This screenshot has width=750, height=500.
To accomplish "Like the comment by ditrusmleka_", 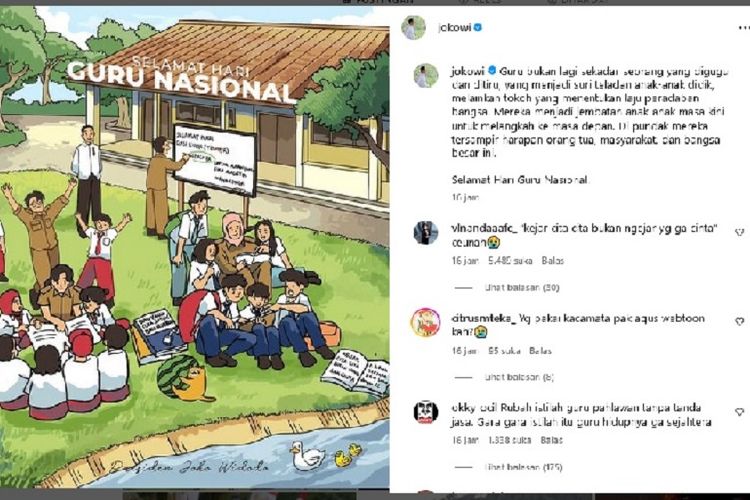I will click(x=739, y=322).
